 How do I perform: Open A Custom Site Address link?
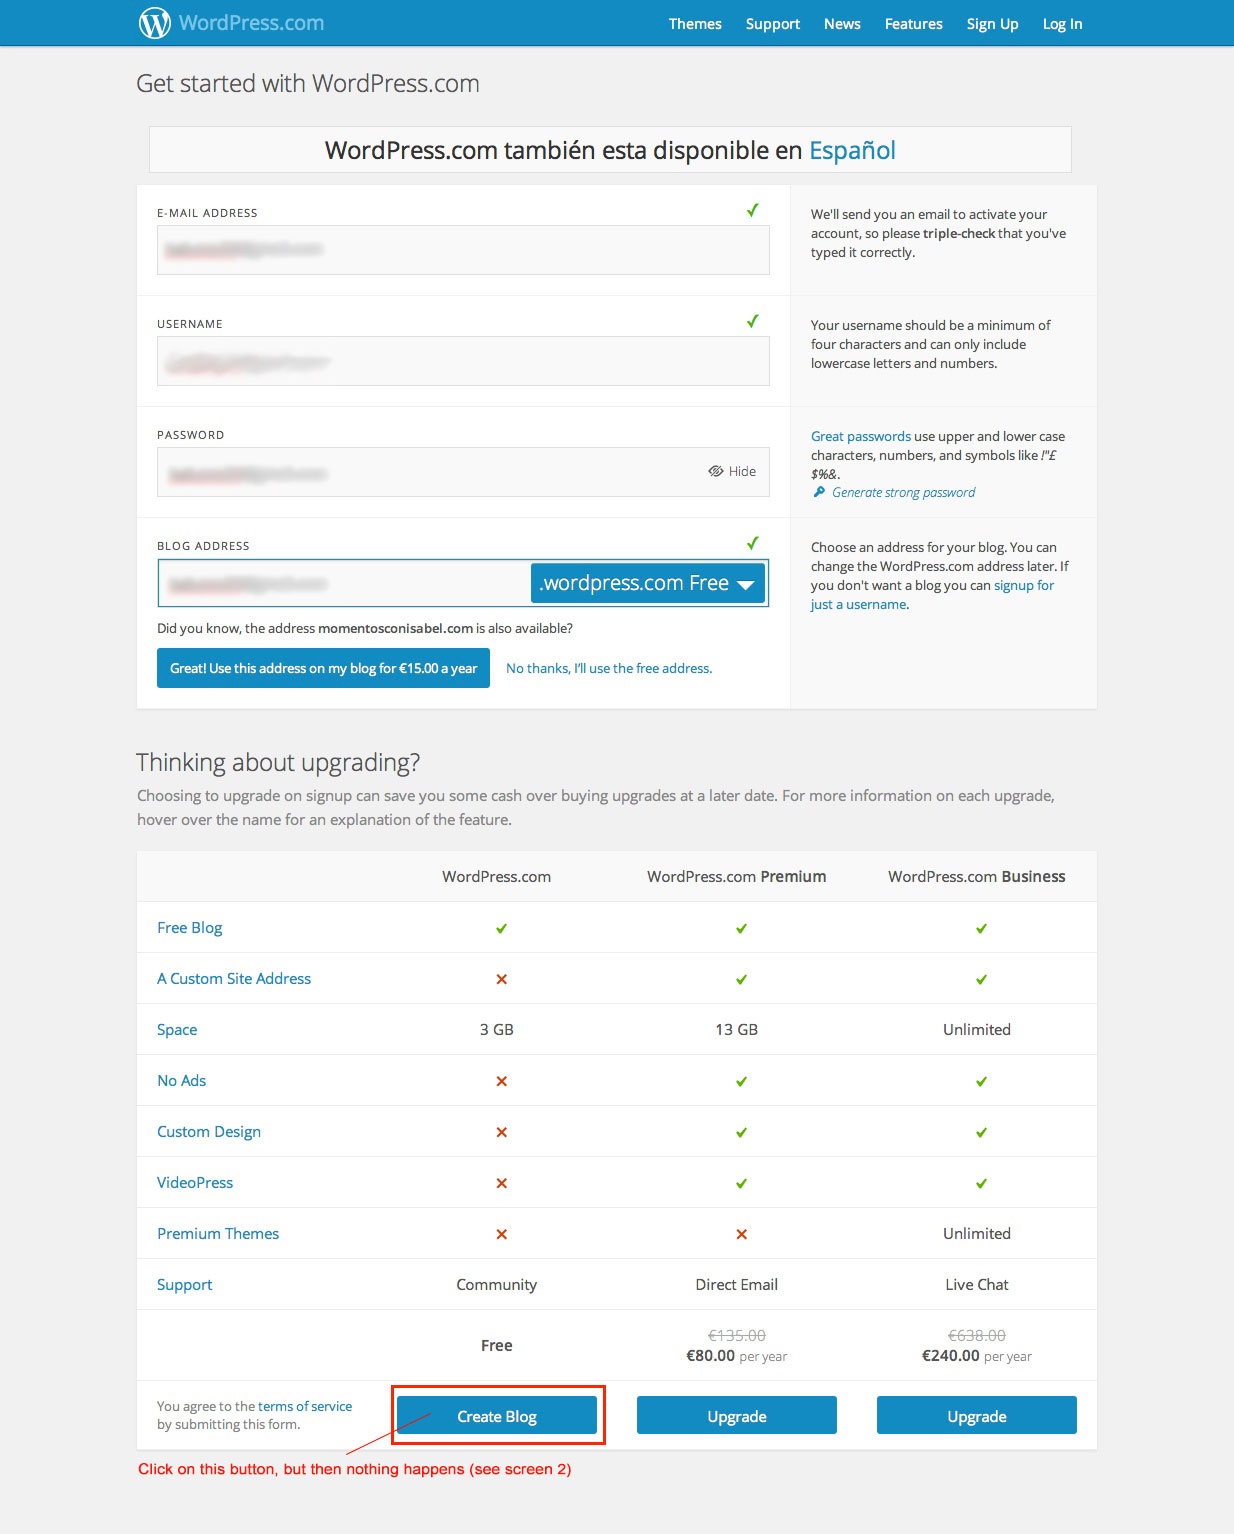[x=234, y=978]
